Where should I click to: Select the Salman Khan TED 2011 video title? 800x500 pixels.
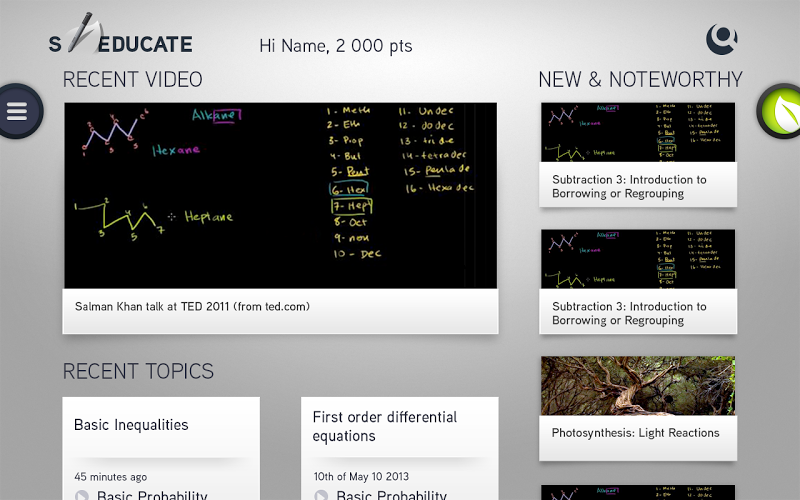[x=192, y=307]
